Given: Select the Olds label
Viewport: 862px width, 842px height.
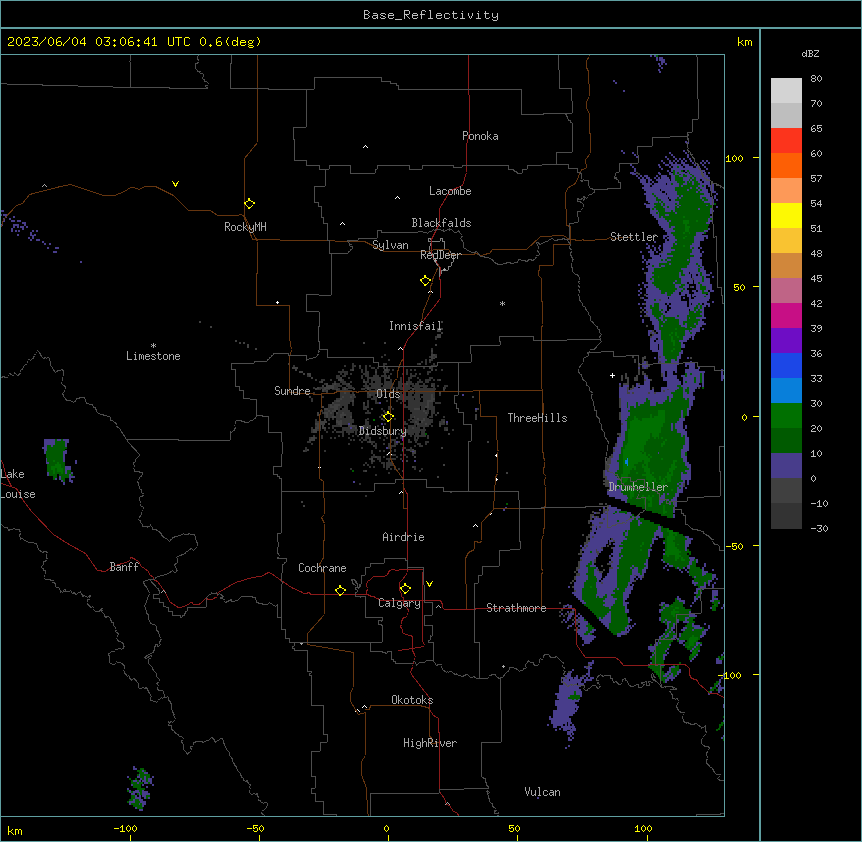Looking at the screenshot, I should 388,394.
